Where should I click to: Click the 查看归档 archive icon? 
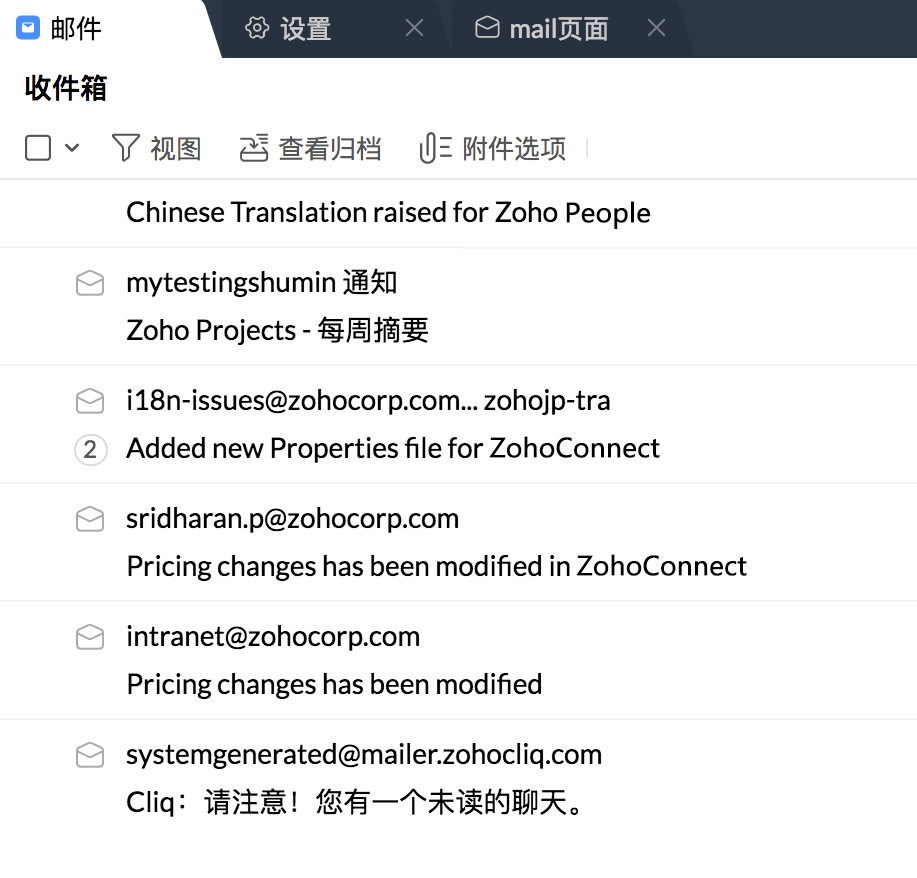254,148
